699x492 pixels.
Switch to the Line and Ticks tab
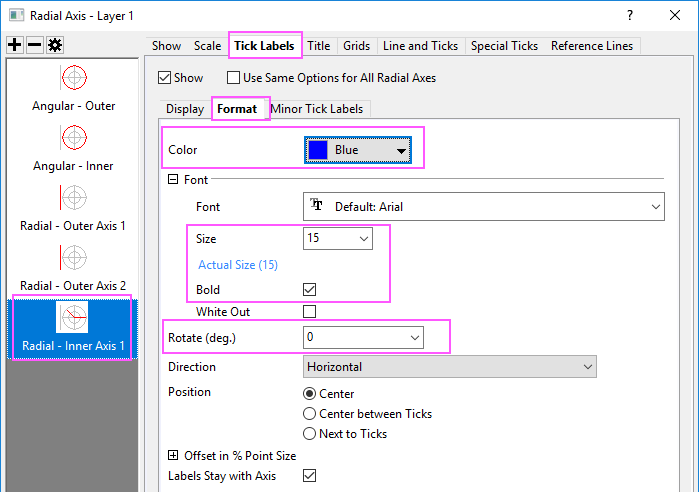(x=420, y=46)
